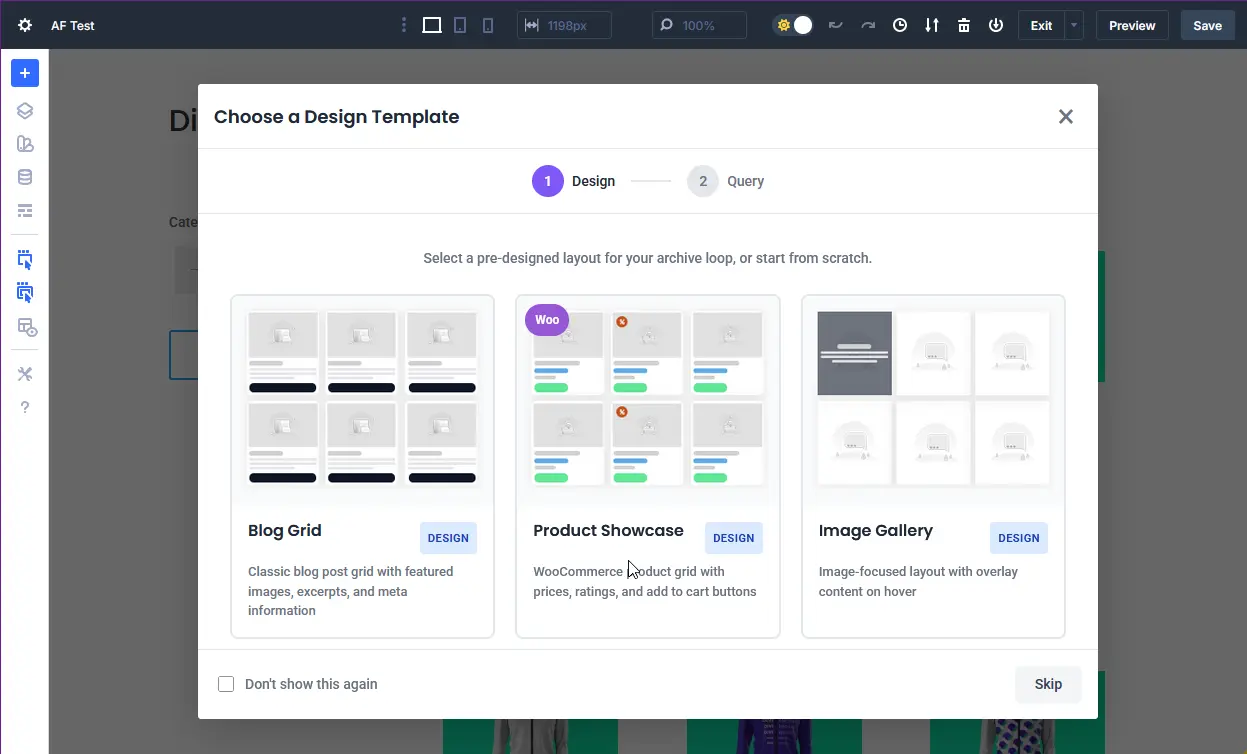This screenshot has width=1247, height=754.
Task: Open the Exit button dropdown arrow
Action: 1073,25
